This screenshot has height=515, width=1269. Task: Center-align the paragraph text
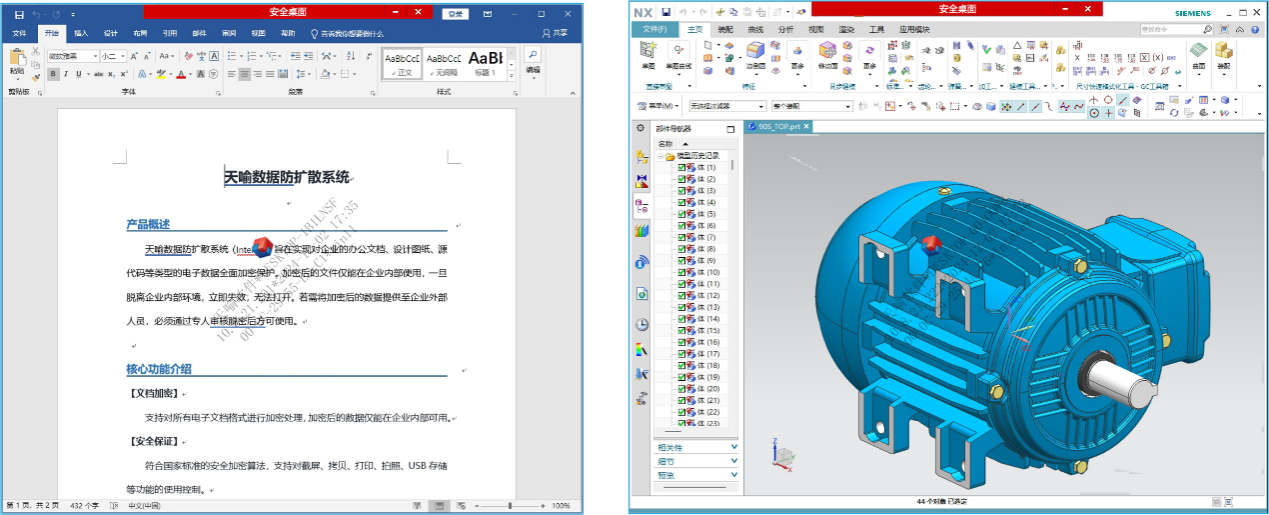(x=245, y=74)
